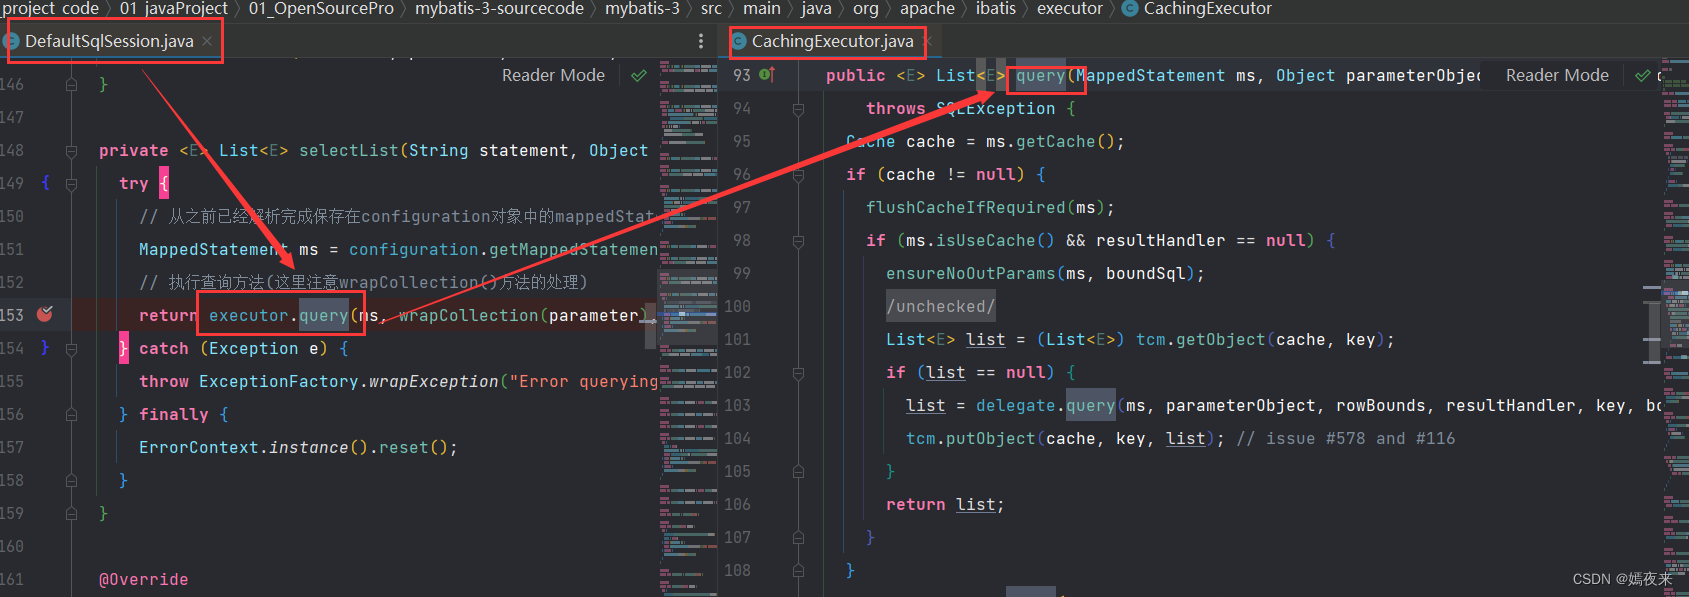Collapse code block at line 146
The image size is (1689, 597).
coord(72,85)
